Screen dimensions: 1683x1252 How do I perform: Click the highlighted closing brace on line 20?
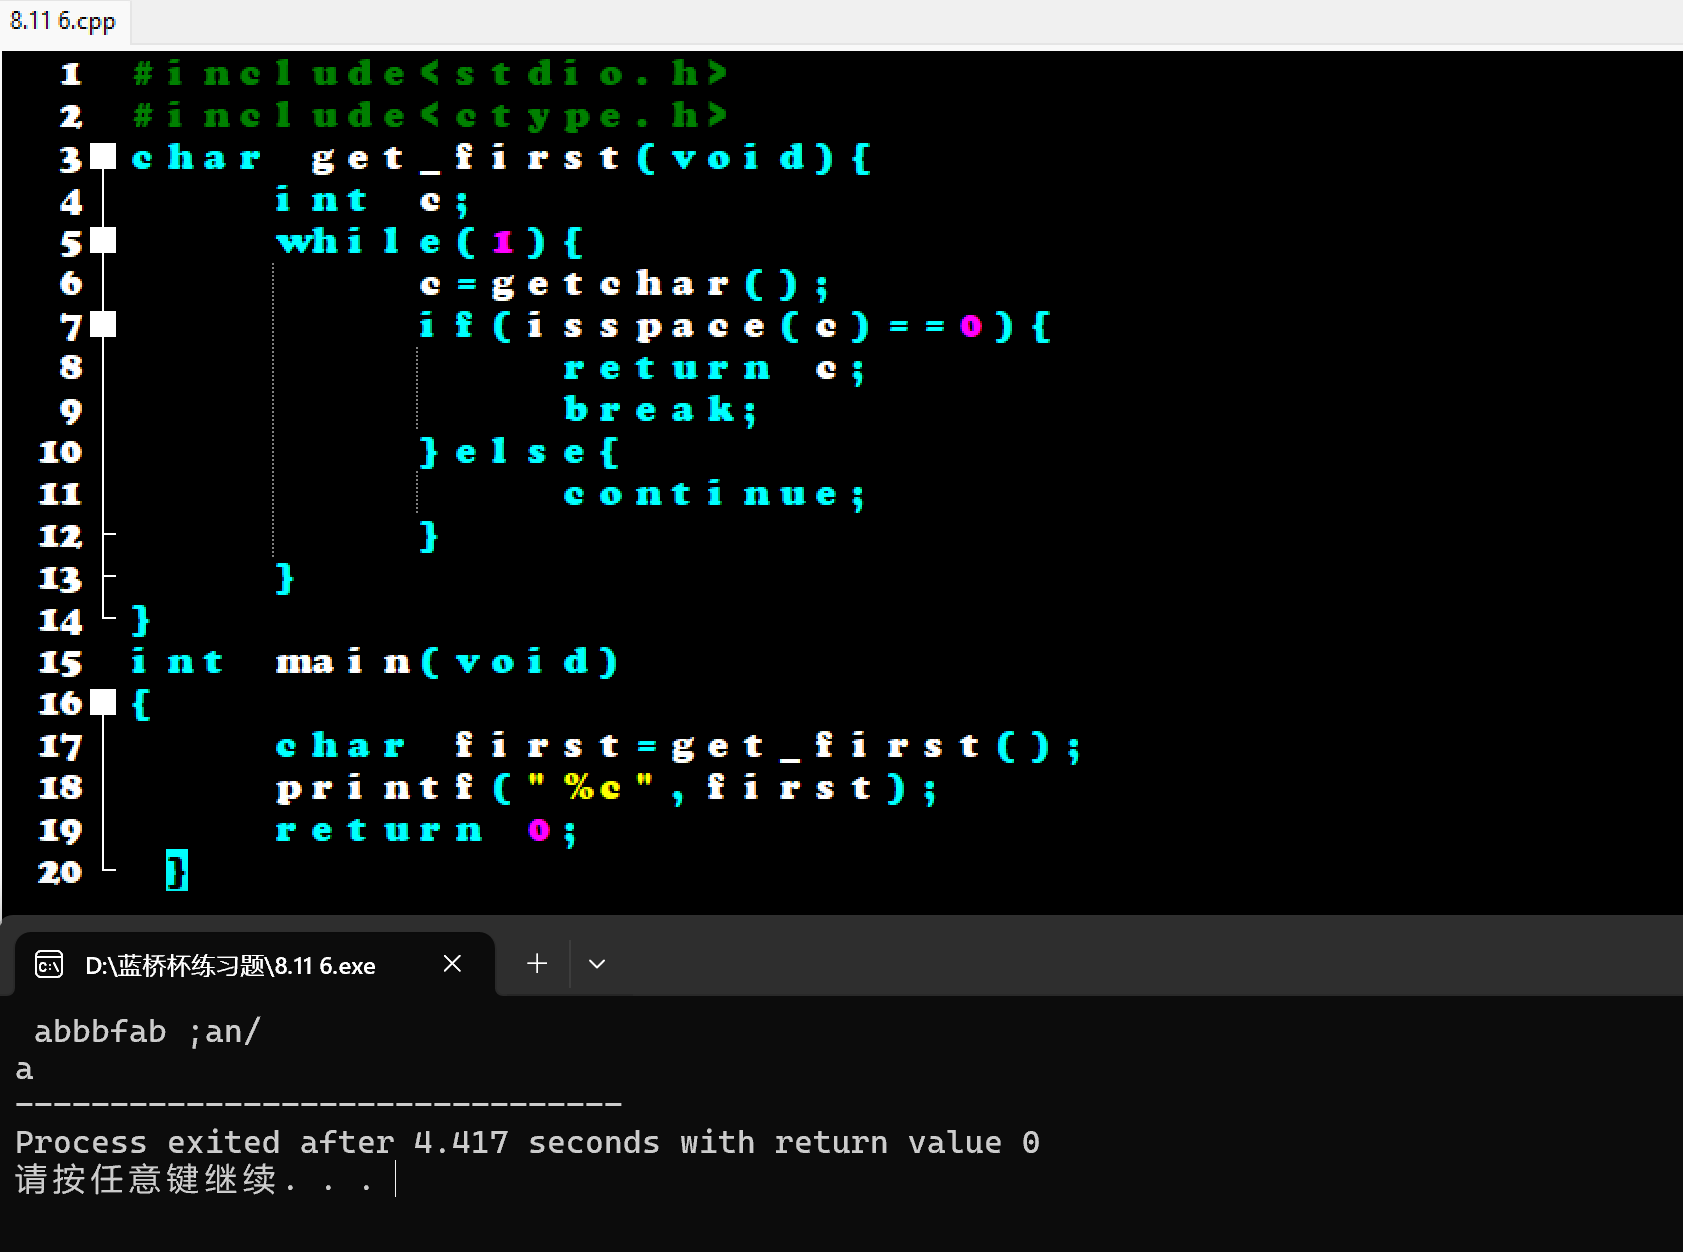[177, 871]
